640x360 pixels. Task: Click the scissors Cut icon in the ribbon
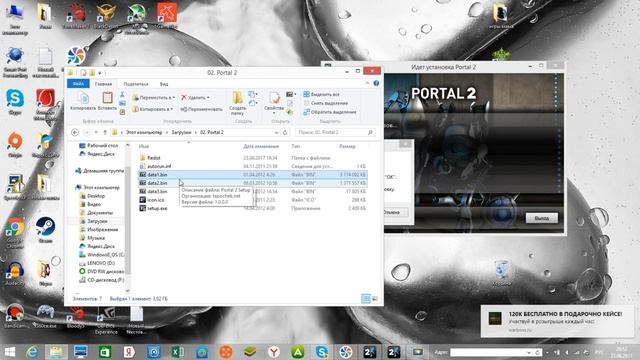coord(122,94)
